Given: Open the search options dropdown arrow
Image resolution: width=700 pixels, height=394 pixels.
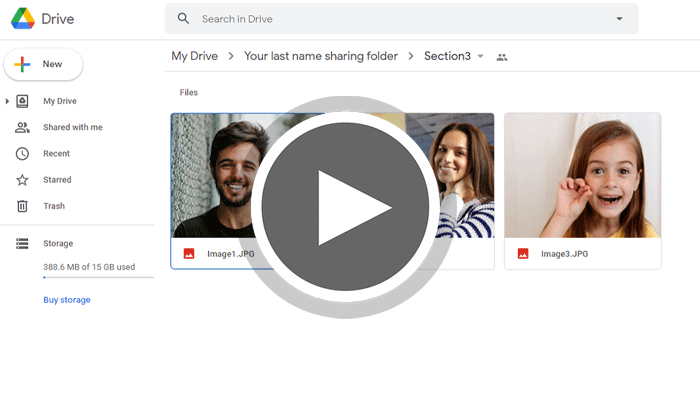Looking at the screenshot, I should pos(619,19).
